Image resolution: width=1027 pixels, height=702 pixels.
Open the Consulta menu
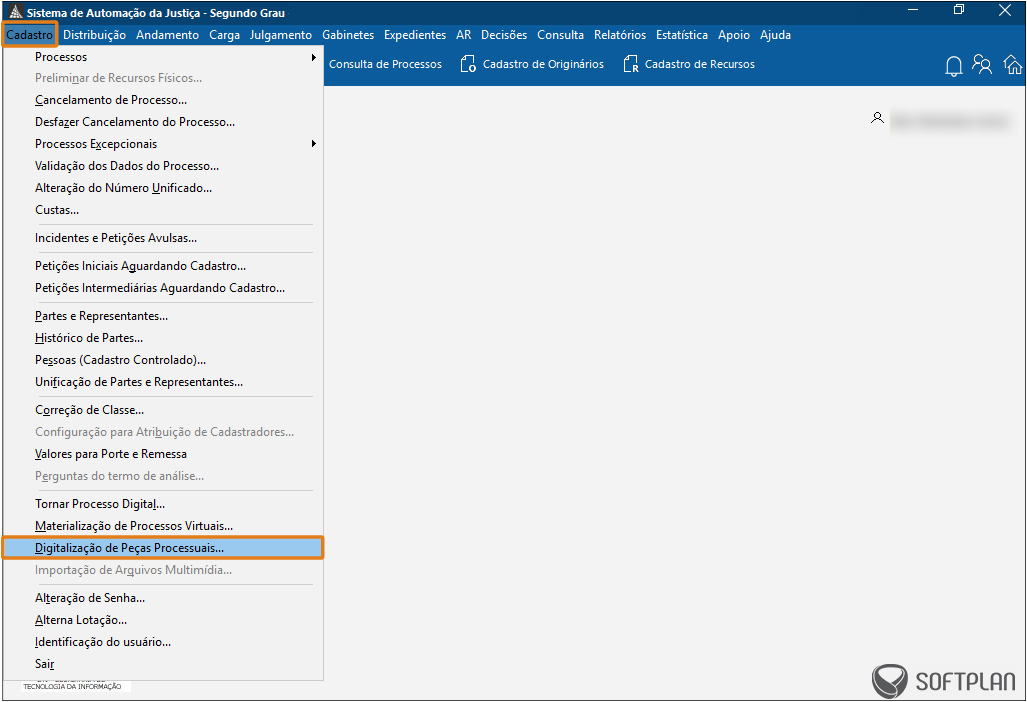560,35
